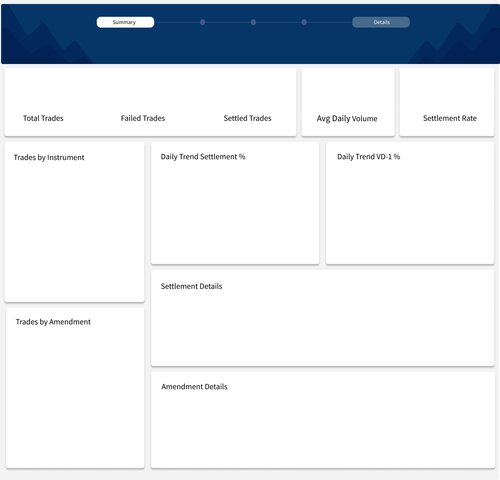
Task: Jump to the middle progress dot
Action: coord(253,22)
